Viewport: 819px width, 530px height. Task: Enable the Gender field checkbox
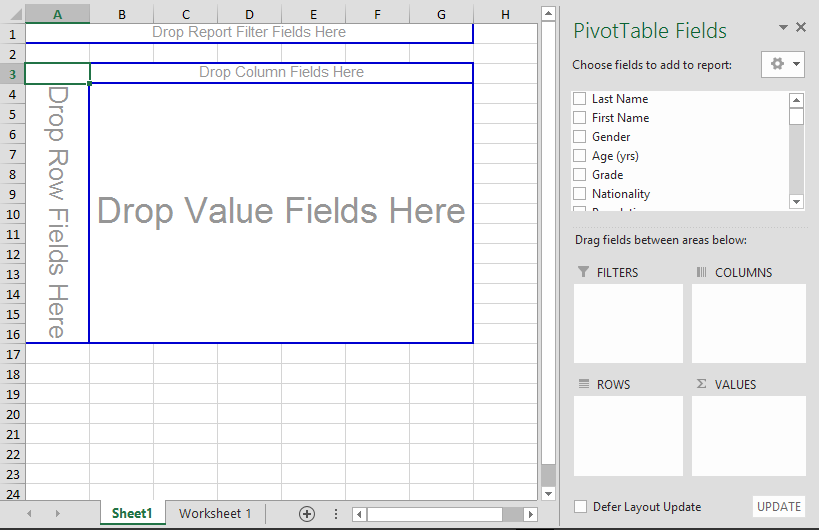coord(579,137)
